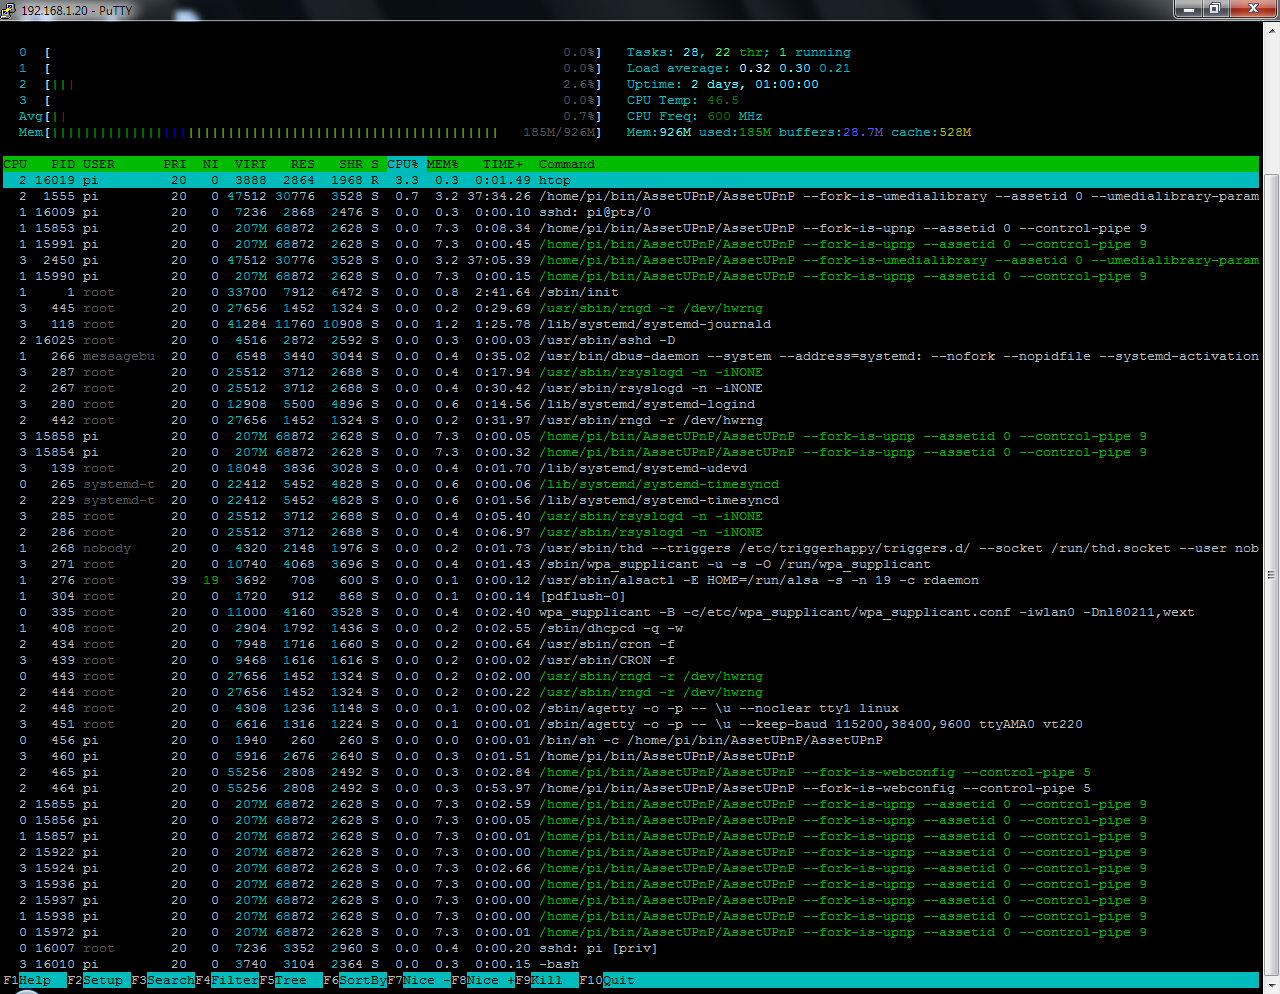Select the agetty tty1 linux row
The height and width of the screenshot is (994, 1280).
coord(631,708)
